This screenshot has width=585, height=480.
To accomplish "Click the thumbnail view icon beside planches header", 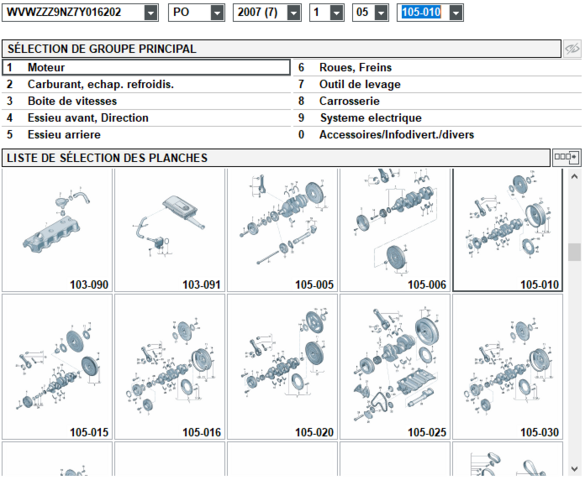I will coord(566,157).
